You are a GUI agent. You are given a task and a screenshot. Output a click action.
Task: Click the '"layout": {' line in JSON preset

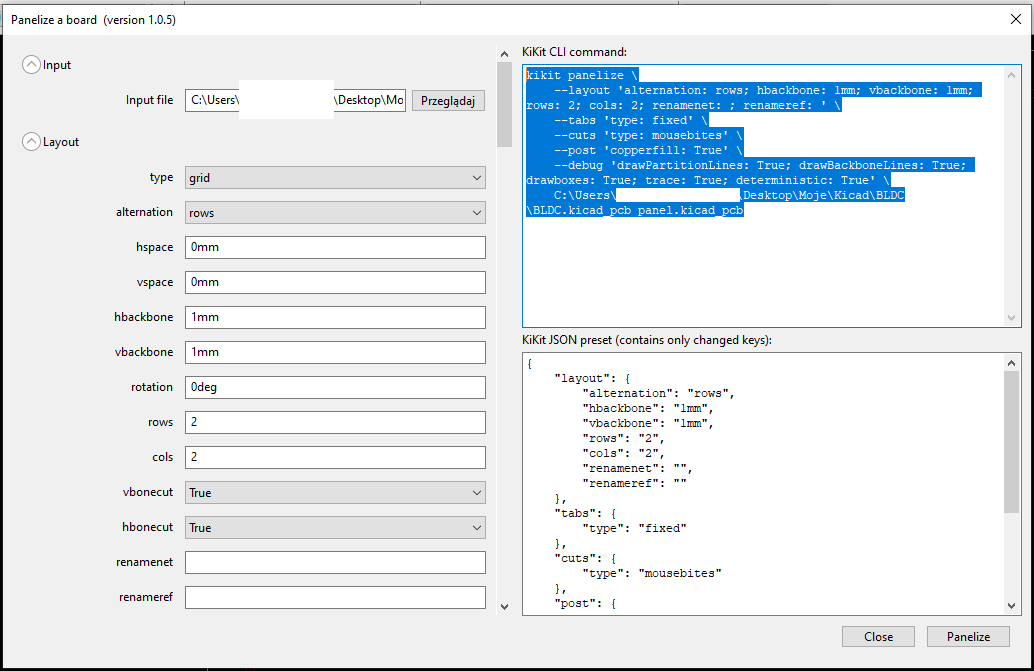click(x=592, y=378)
